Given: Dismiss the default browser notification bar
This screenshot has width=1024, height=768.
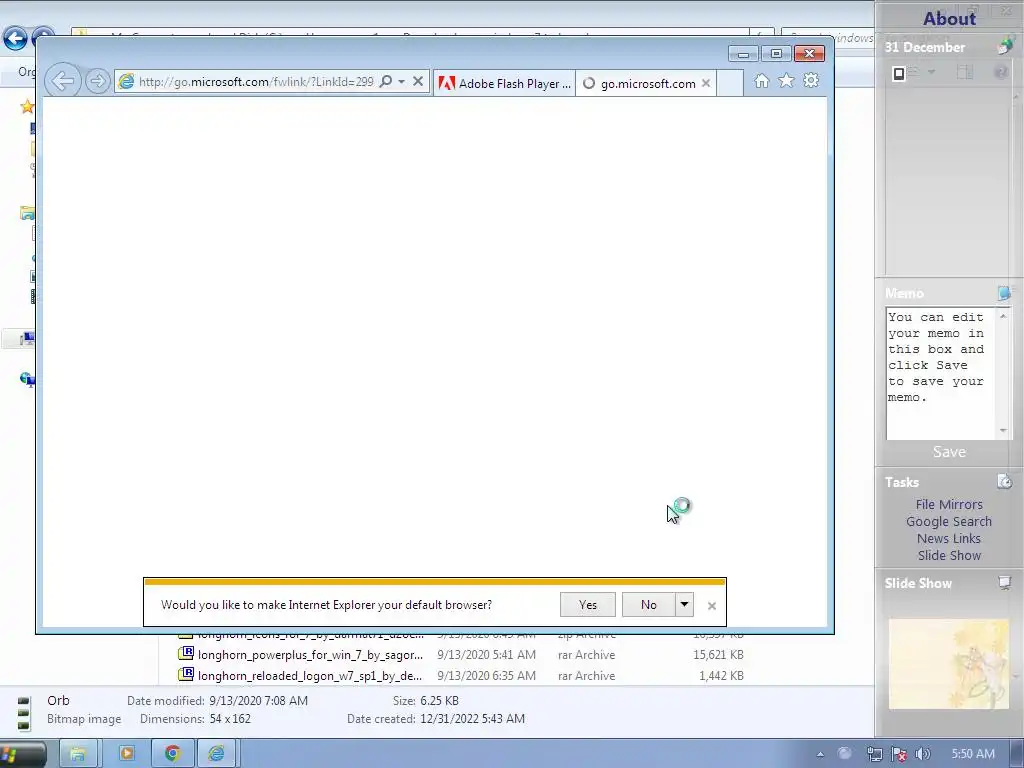Looking at the screenshot, I should [712, 606].
